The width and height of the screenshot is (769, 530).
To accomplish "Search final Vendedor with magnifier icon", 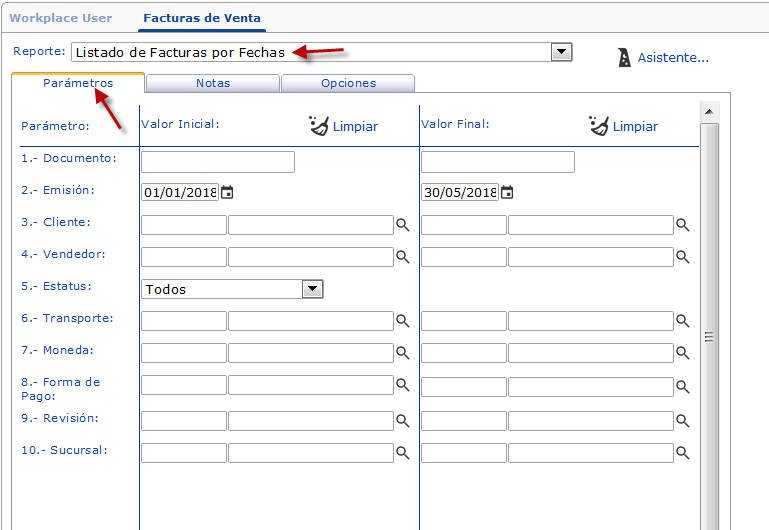I will click(x=683, y=256).
